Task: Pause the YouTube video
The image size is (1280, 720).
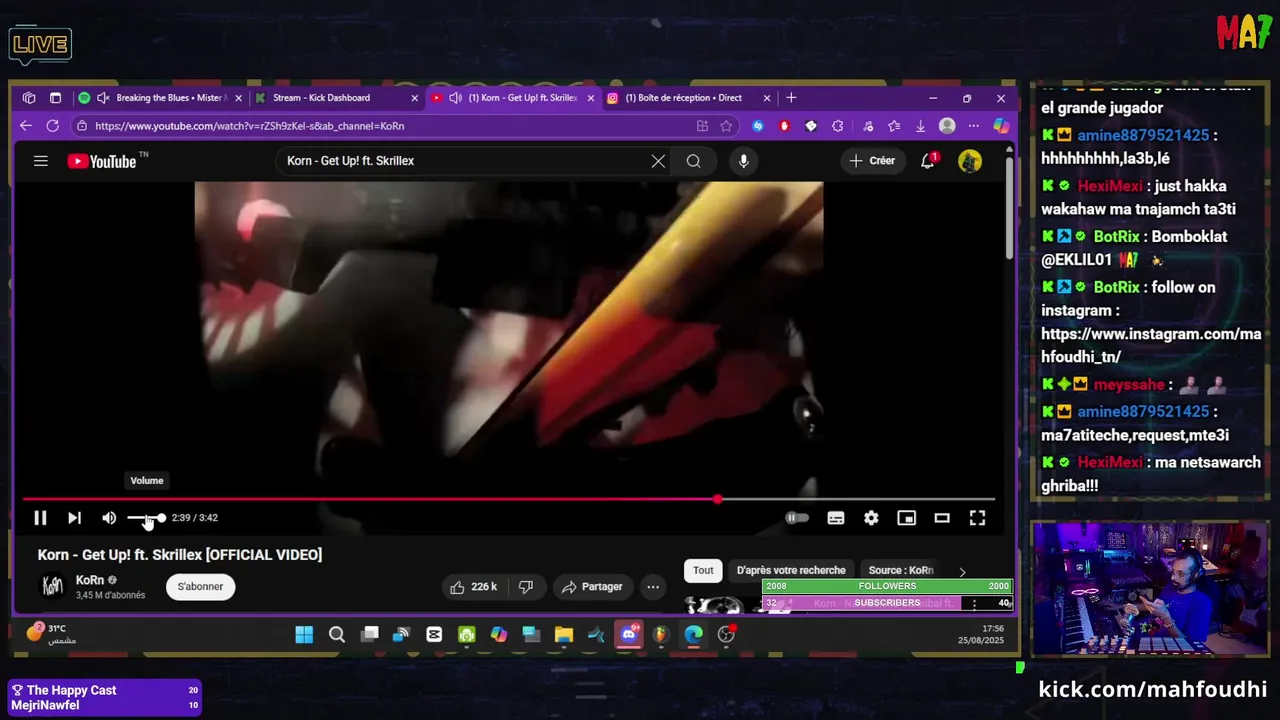Action: [40, 518]
